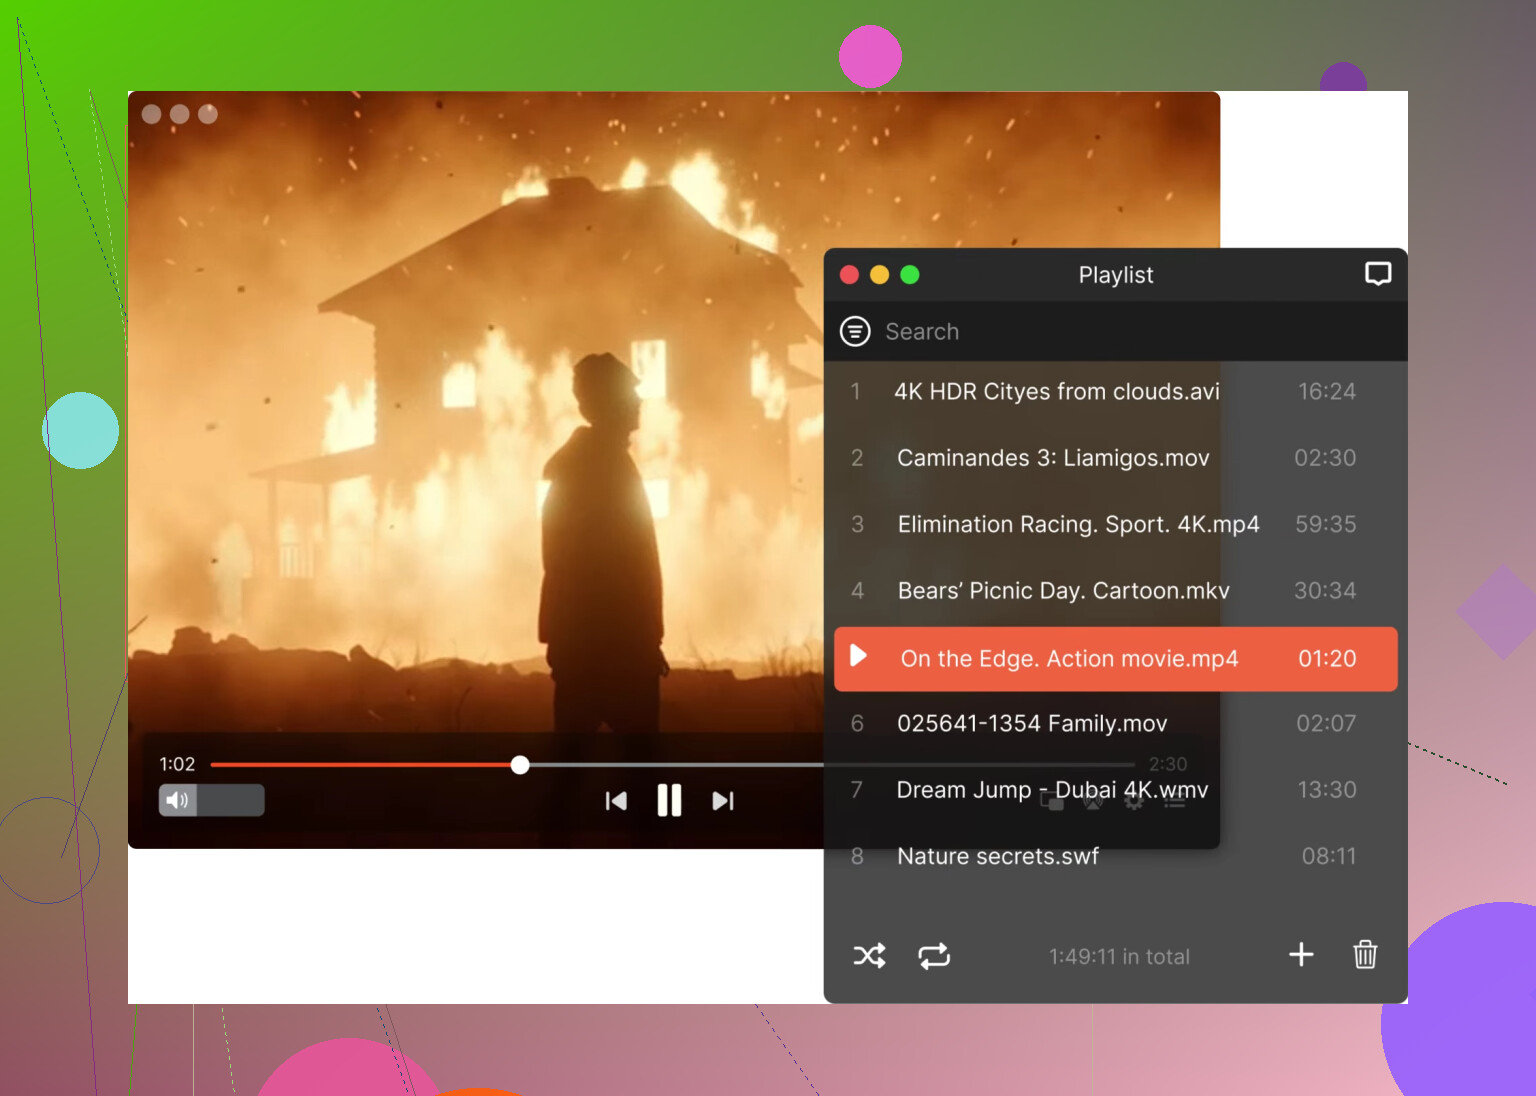The height and width of the screenshot is (1096, 1536).
Task: Play Nature secrets.swf from the list
Action: click(998, 856)
